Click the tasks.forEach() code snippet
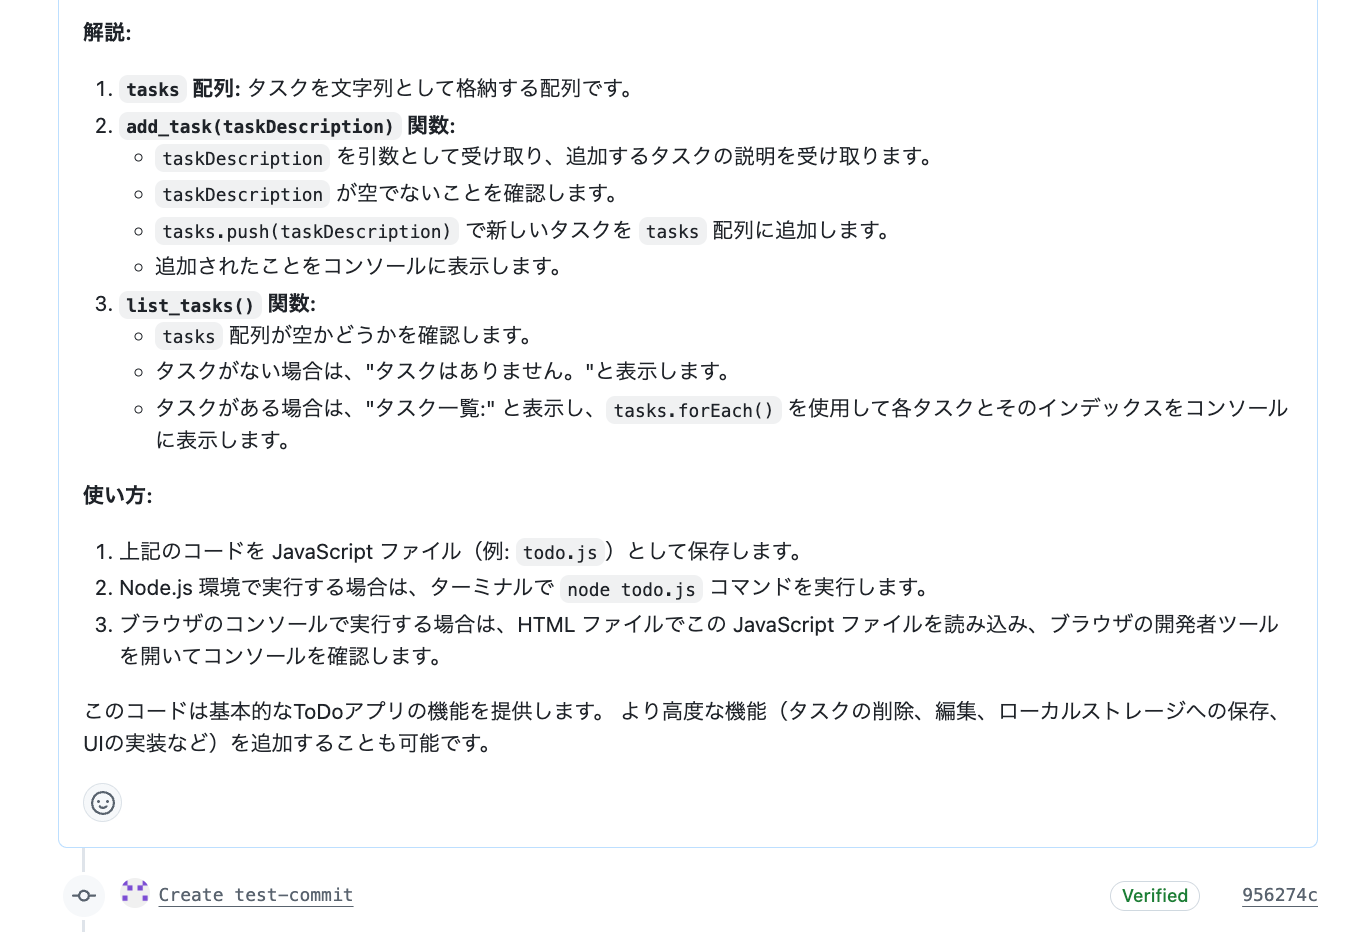Viewport: 1364px width, 932px height. (x=693, y=410)
